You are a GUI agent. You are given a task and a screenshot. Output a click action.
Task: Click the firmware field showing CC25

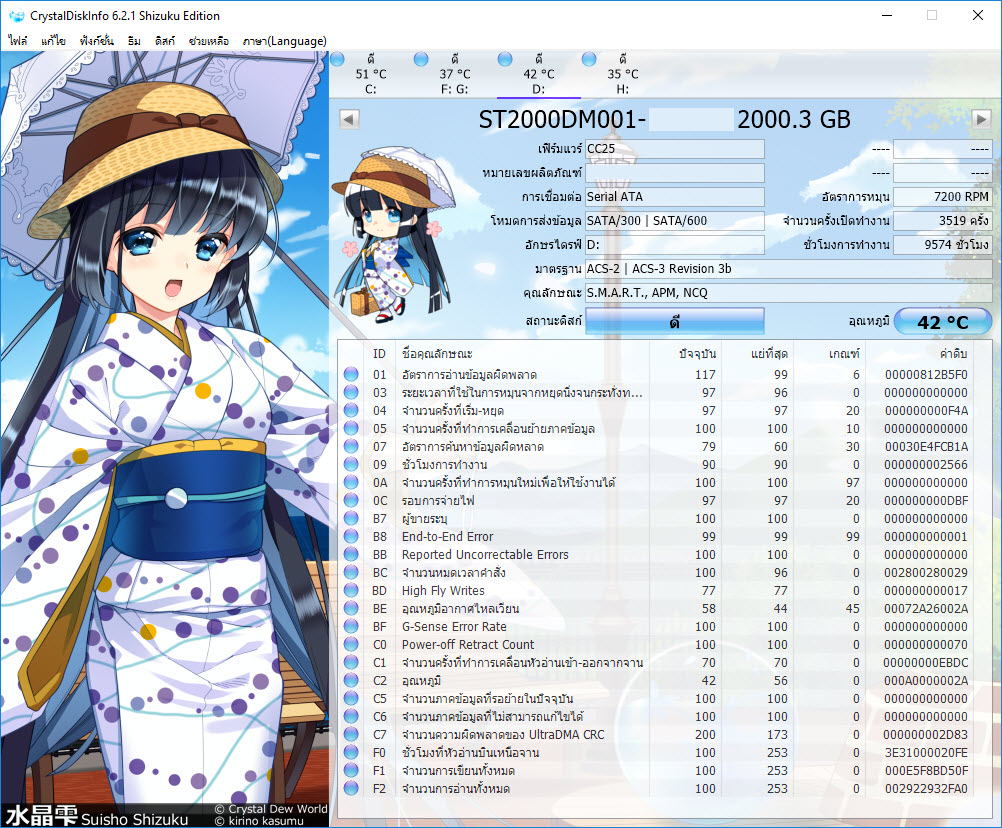(674, 149)
